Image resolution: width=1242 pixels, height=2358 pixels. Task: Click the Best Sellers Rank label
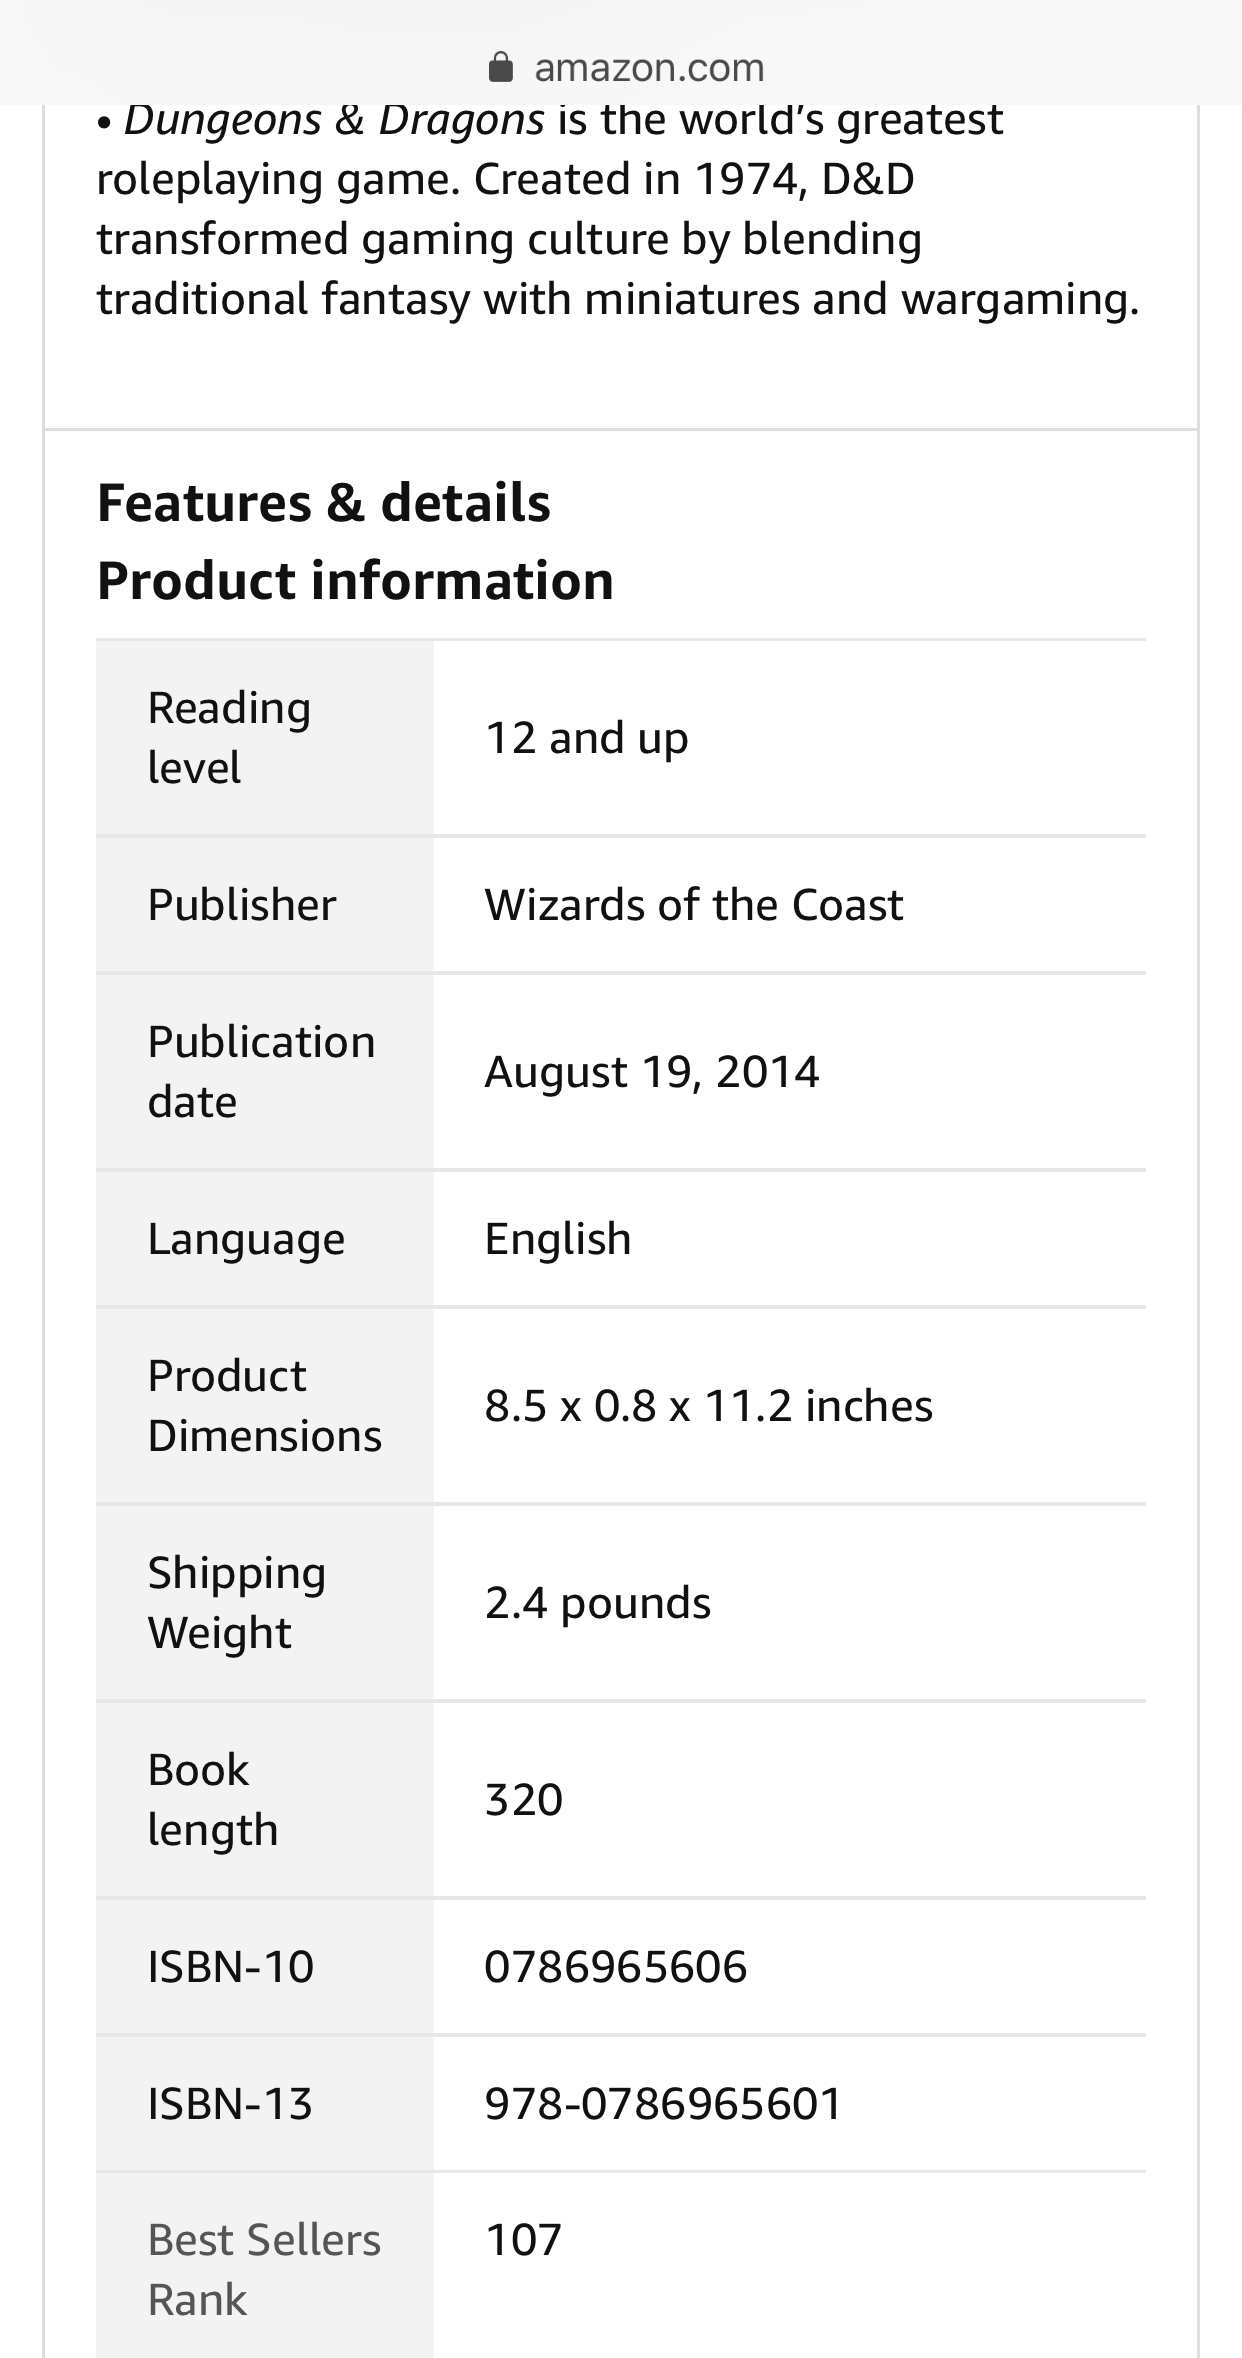click(x=264, y=2269)
